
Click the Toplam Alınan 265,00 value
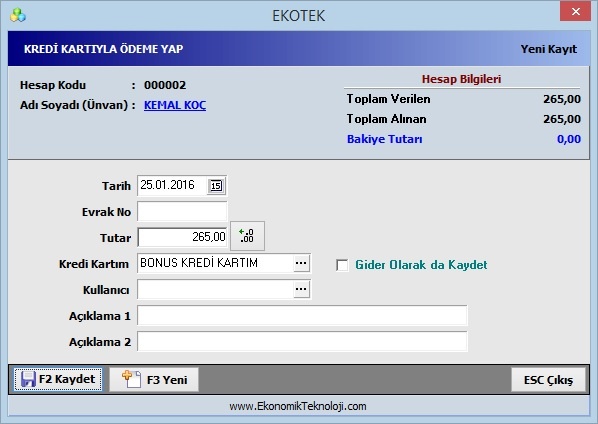[562, 119]
